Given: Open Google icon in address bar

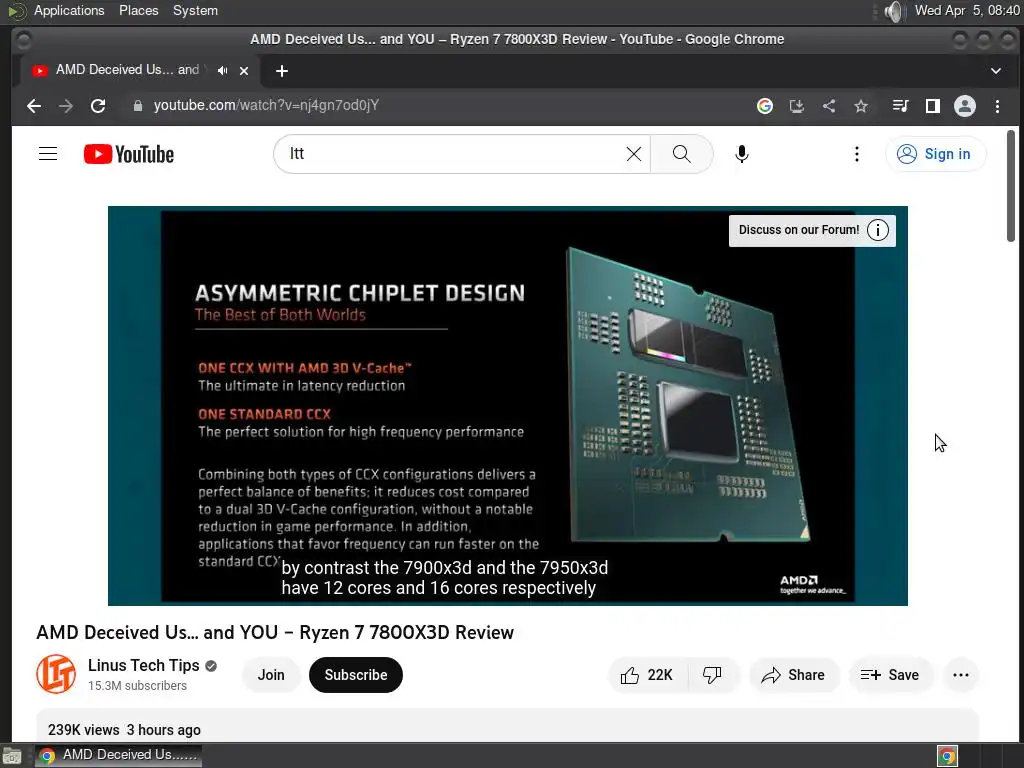Looking at the screenshot, I should (765, 106).
